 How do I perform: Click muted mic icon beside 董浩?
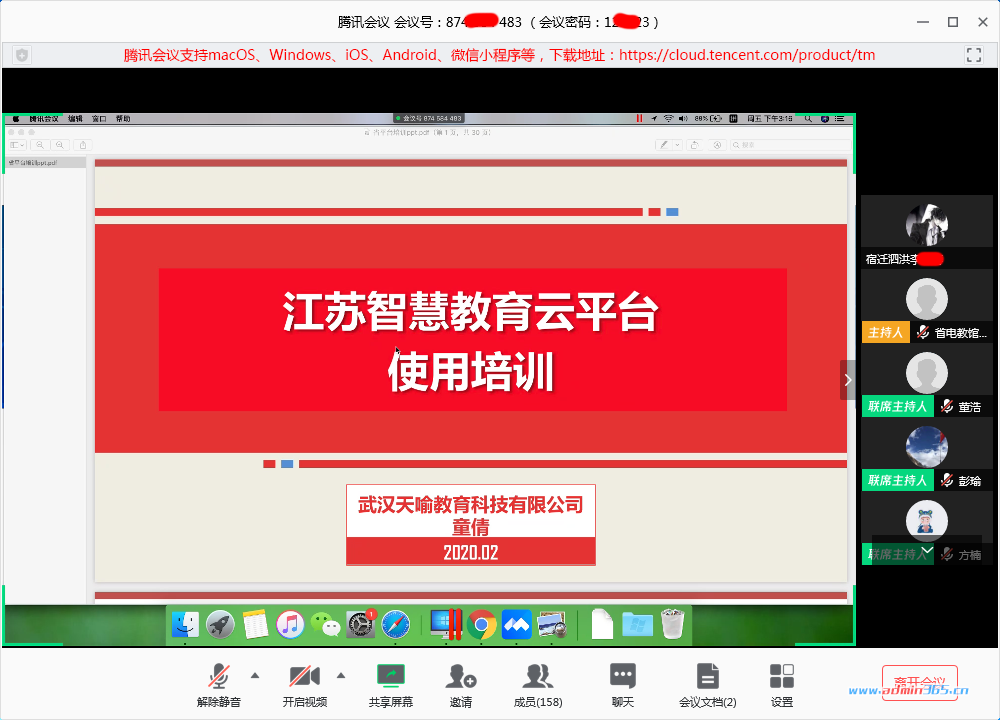(x=947, y=406)
